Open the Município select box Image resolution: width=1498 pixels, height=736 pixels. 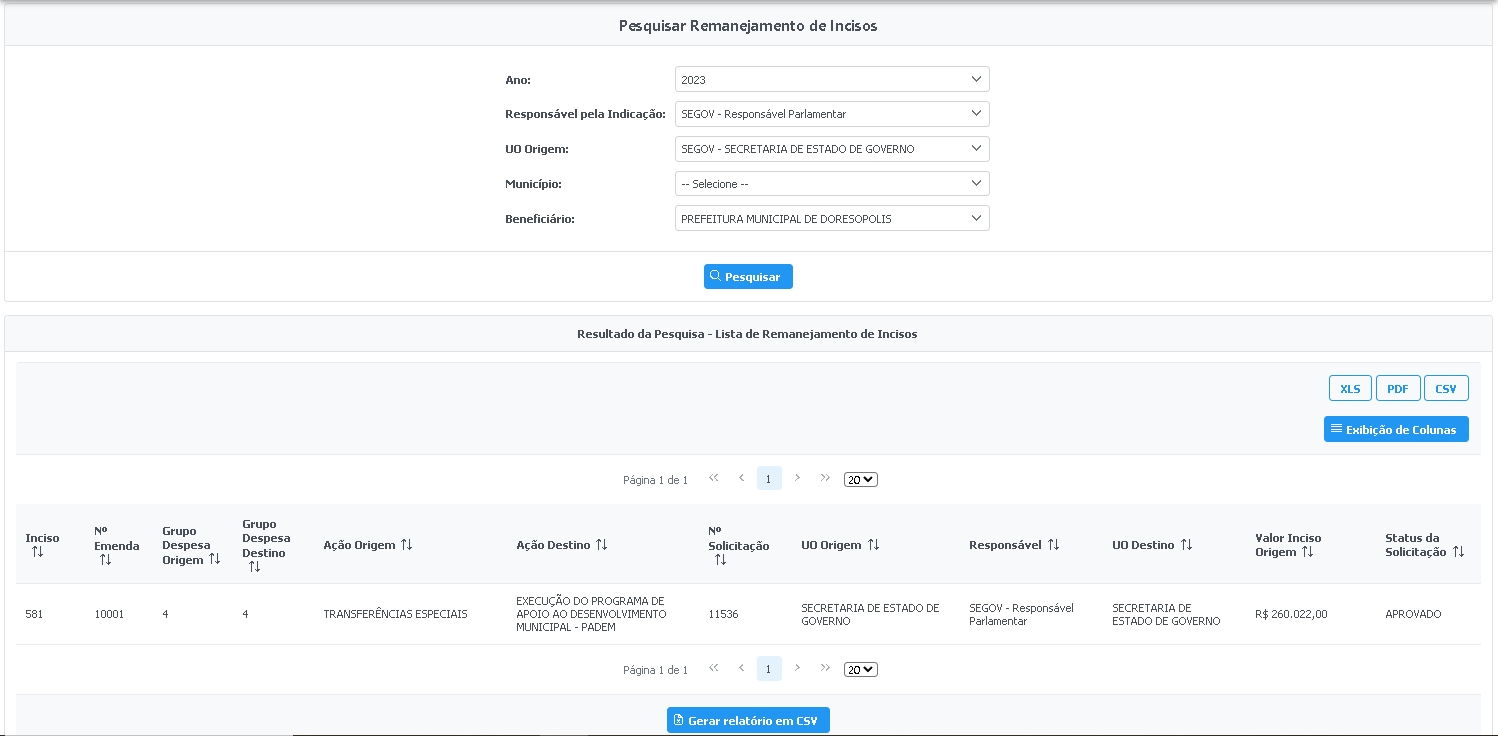831,184
